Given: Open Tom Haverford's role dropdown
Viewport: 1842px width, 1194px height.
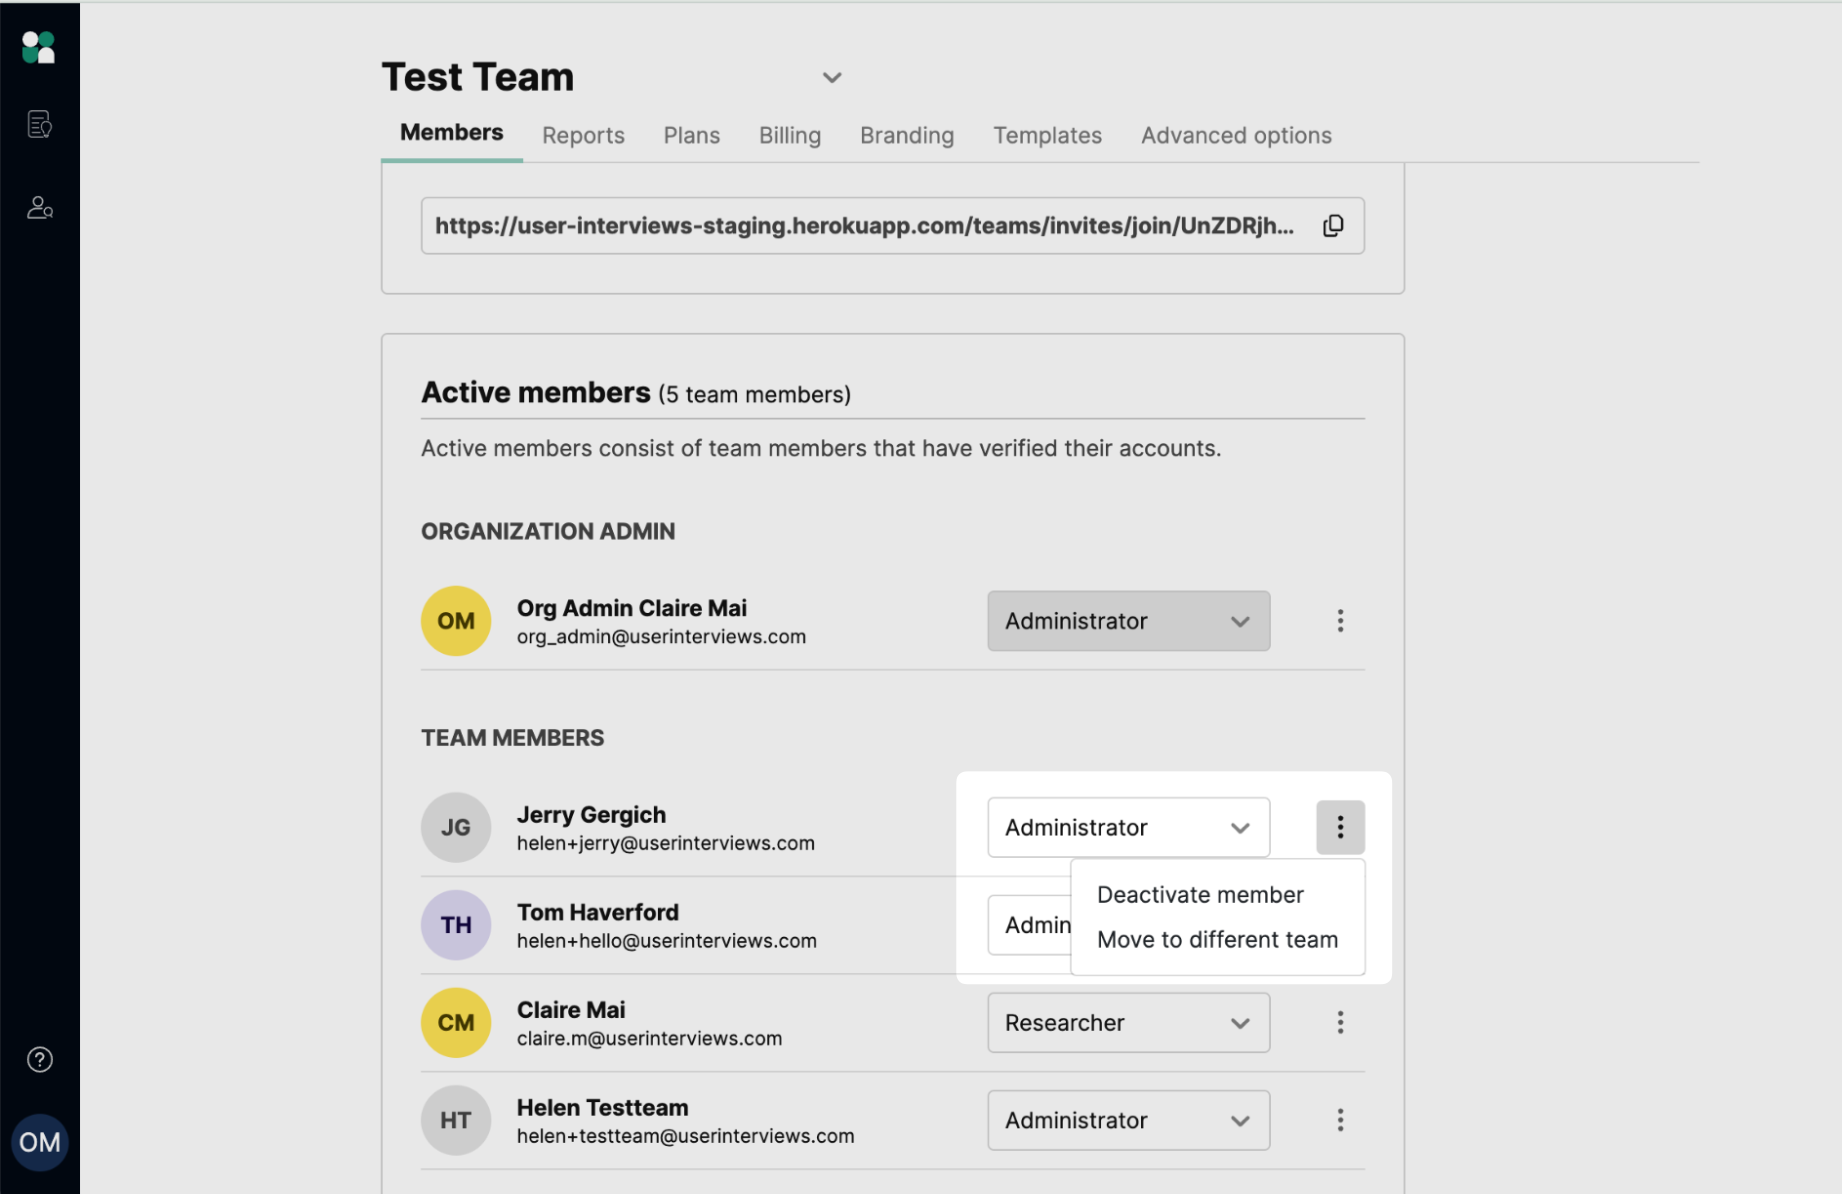Looking at the screenshot, I should 1030,925.
